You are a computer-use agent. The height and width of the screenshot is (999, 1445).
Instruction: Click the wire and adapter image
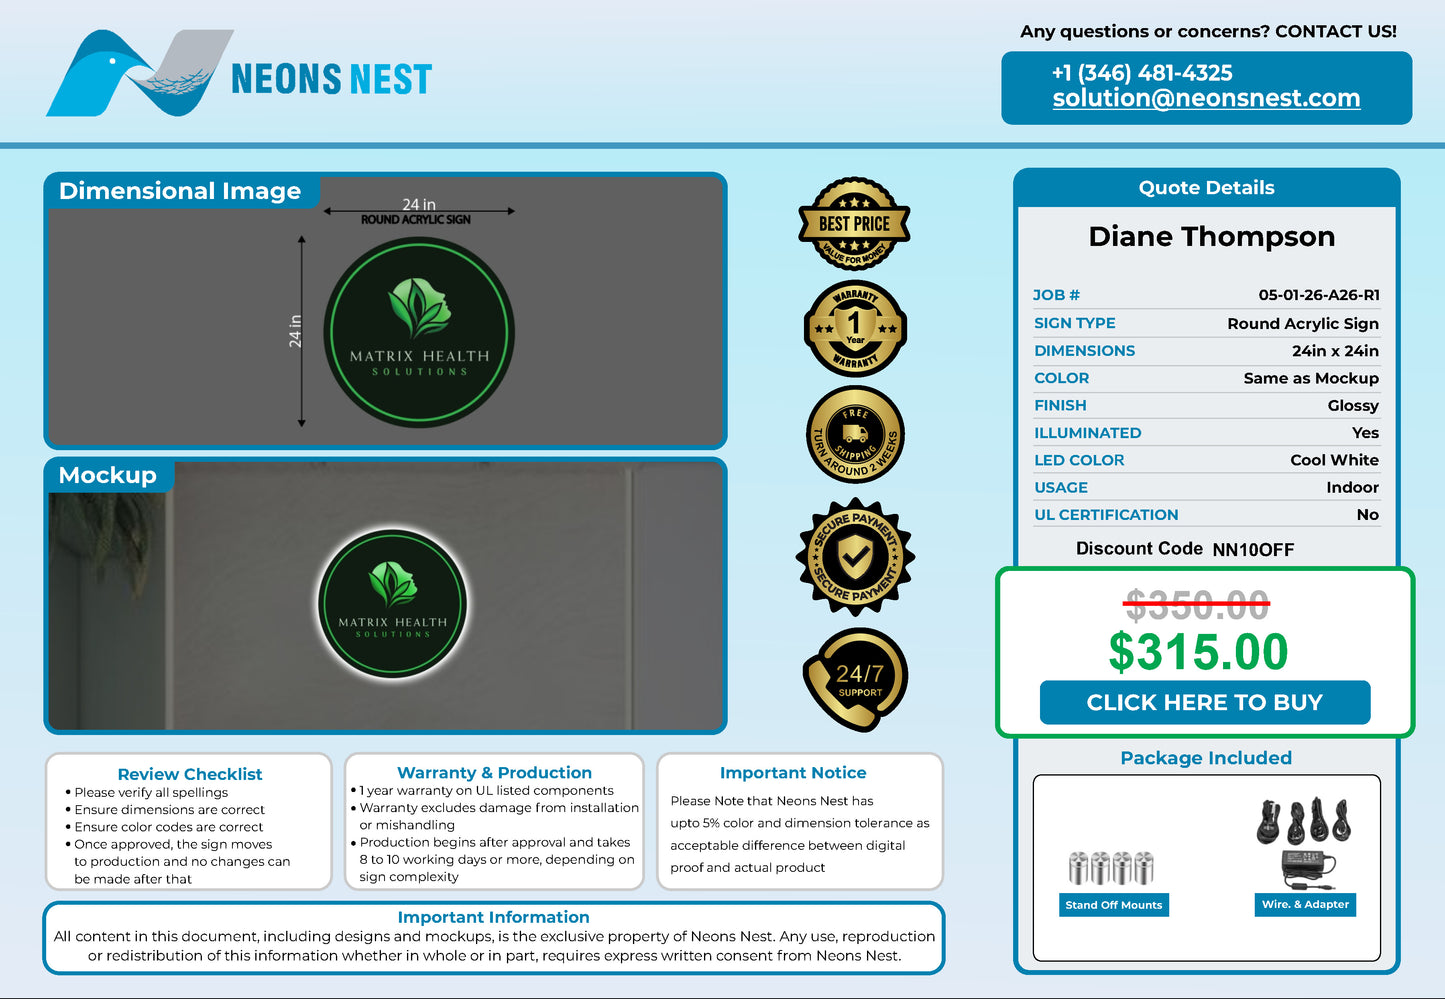pyautogui.click(x=1306, y=844)
